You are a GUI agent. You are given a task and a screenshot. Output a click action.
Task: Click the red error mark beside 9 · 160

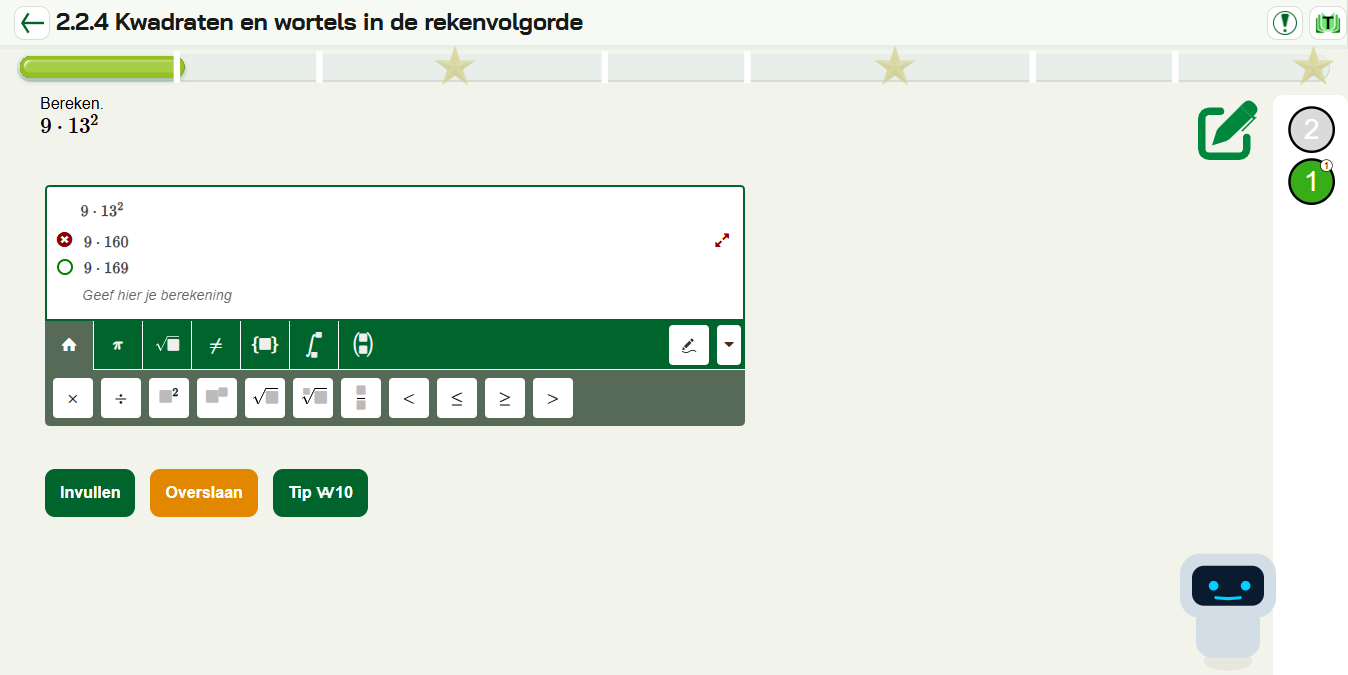[x=65, y=240]
